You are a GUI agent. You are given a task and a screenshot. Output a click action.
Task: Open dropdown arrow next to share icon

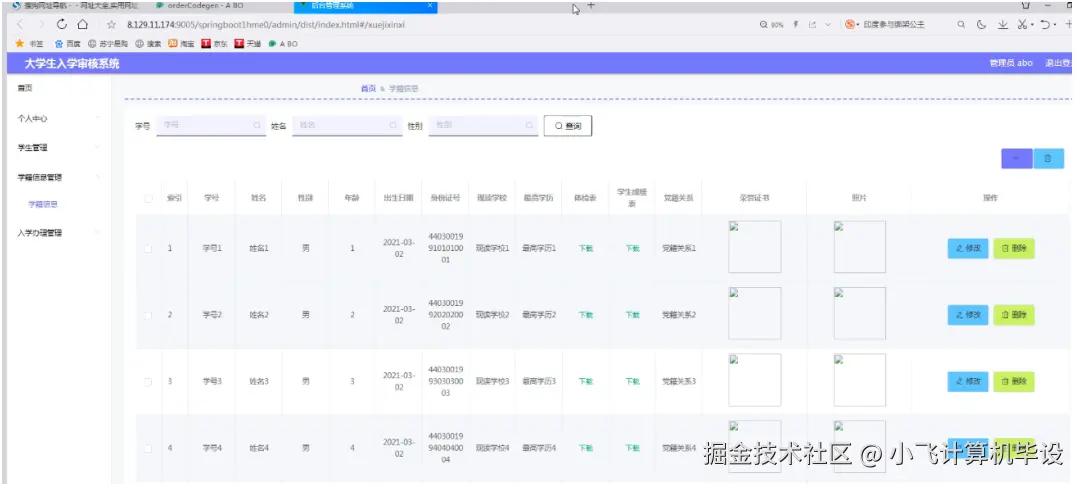tap(828, 25)
